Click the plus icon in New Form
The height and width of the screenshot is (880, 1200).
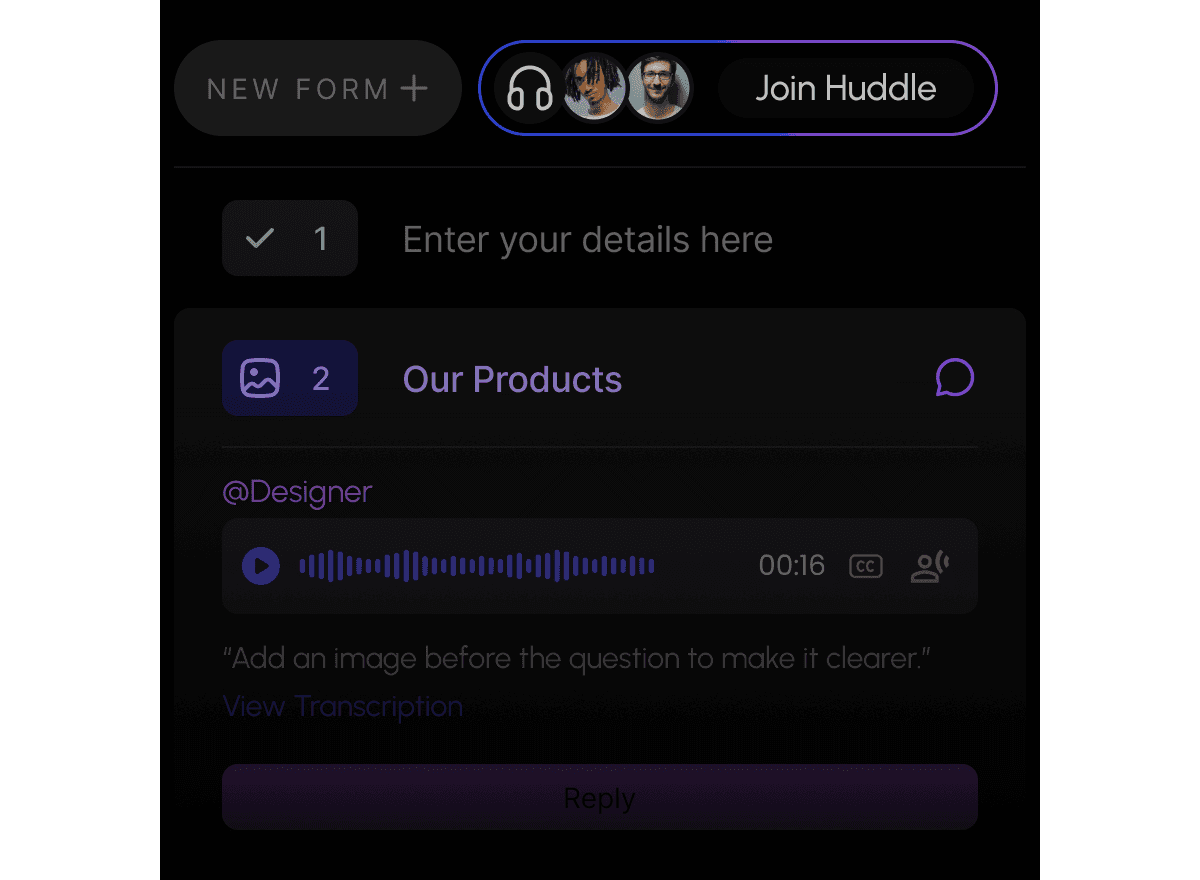tap(414, 88)
